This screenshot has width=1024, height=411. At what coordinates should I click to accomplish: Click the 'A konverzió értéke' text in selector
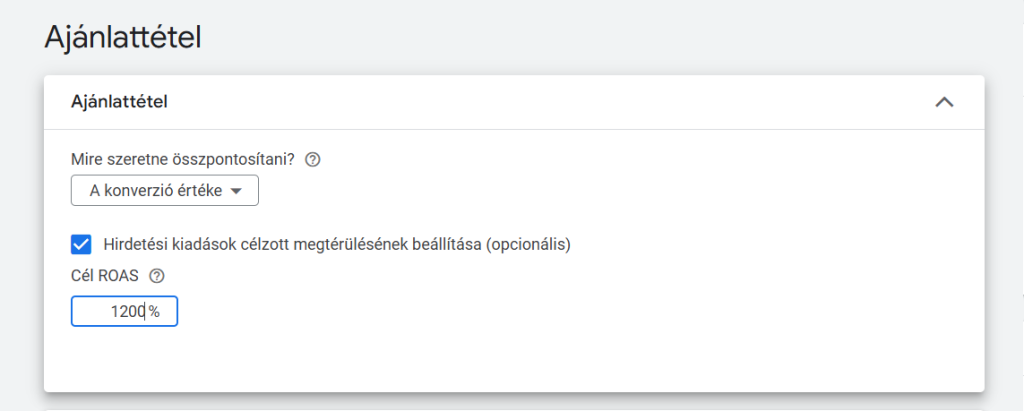pos(155,190)
